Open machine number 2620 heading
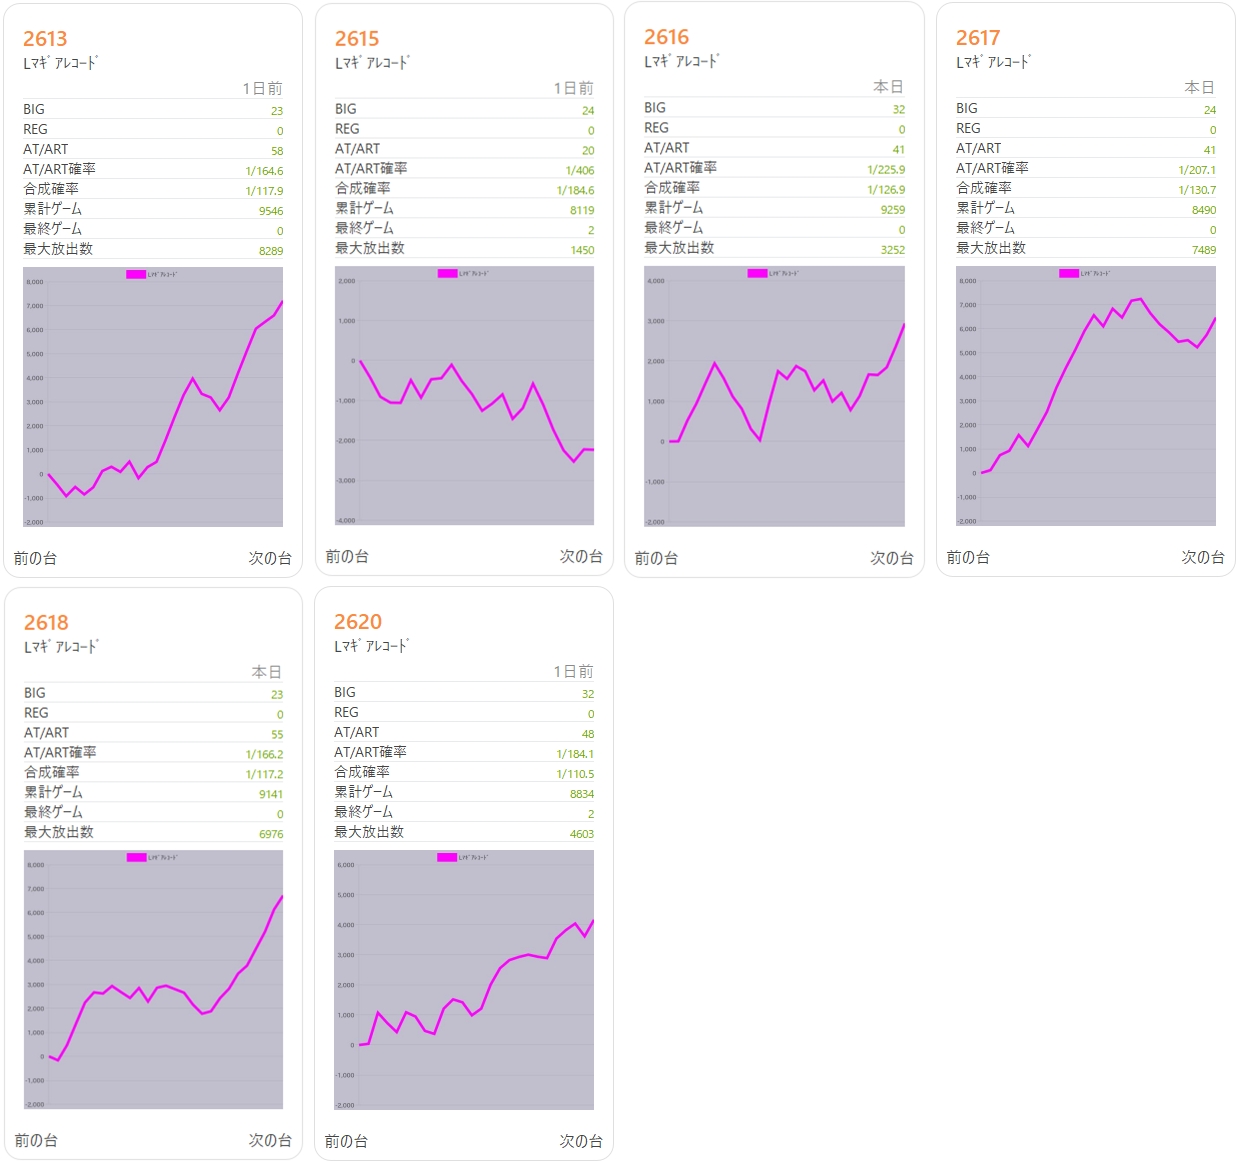 tap(358, 622)
